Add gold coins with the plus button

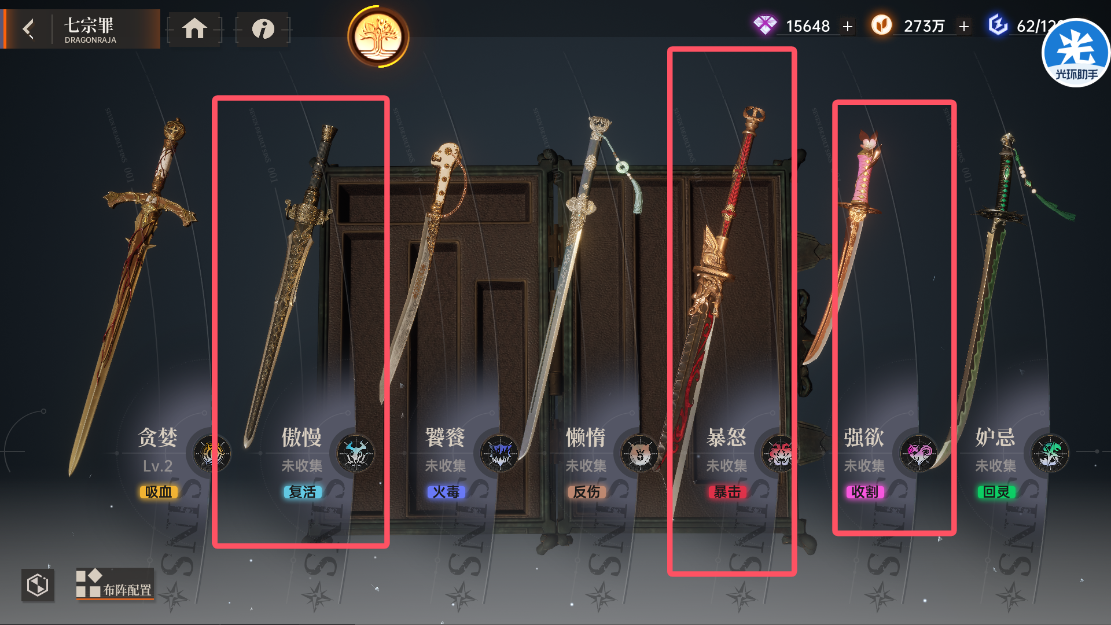click(x=964, y=26)
